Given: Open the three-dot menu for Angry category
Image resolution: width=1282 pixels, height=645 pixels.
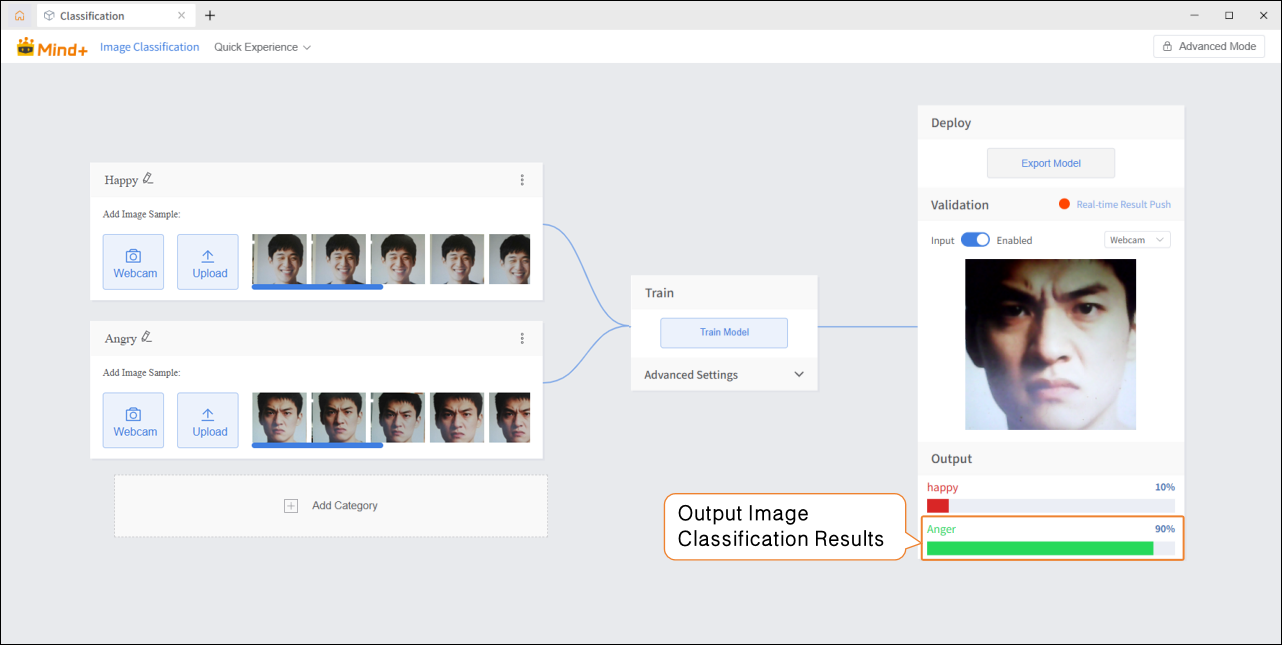Looking at the screenshot, I should click(522, 339).
